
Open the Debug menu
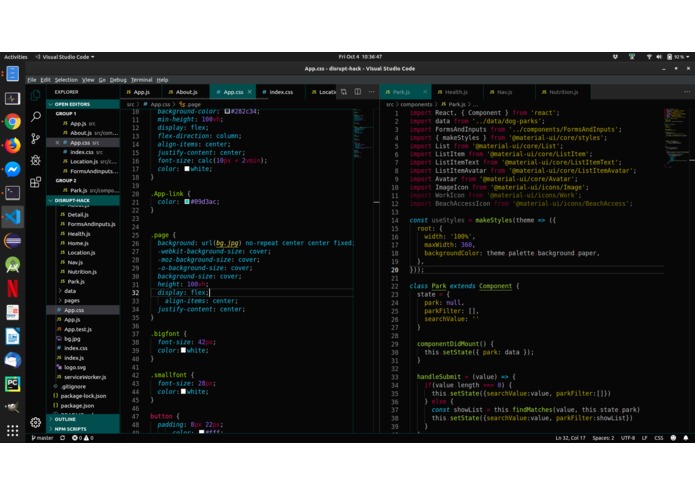pos(118,80)
